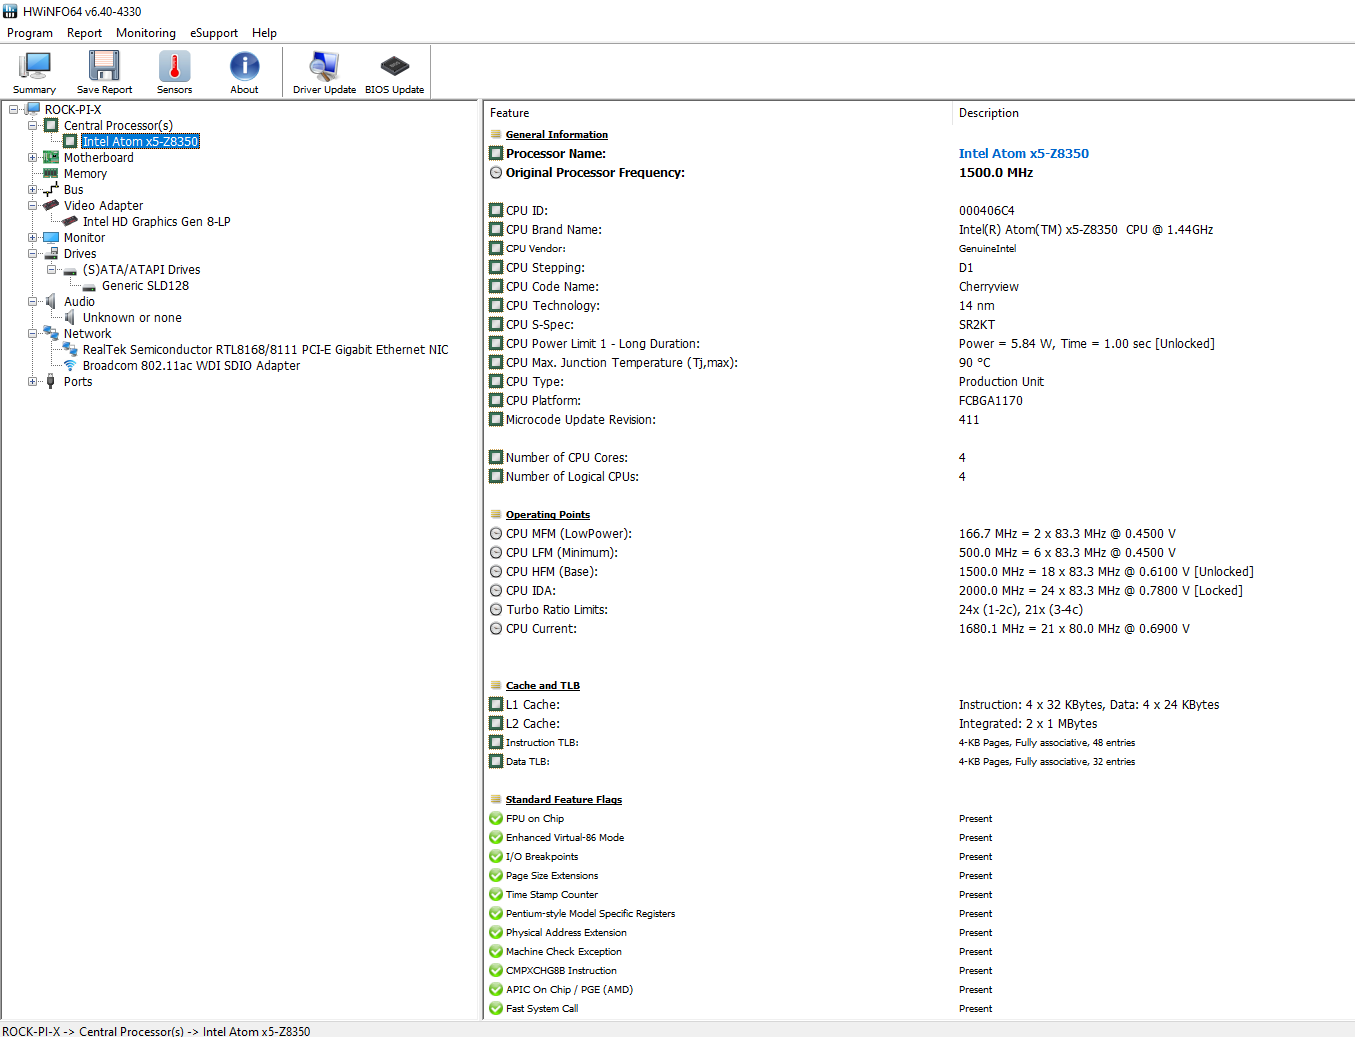Select the 'CPU Stepping:' row
The image size is (1355, 1037).
(x=918, y=267)
